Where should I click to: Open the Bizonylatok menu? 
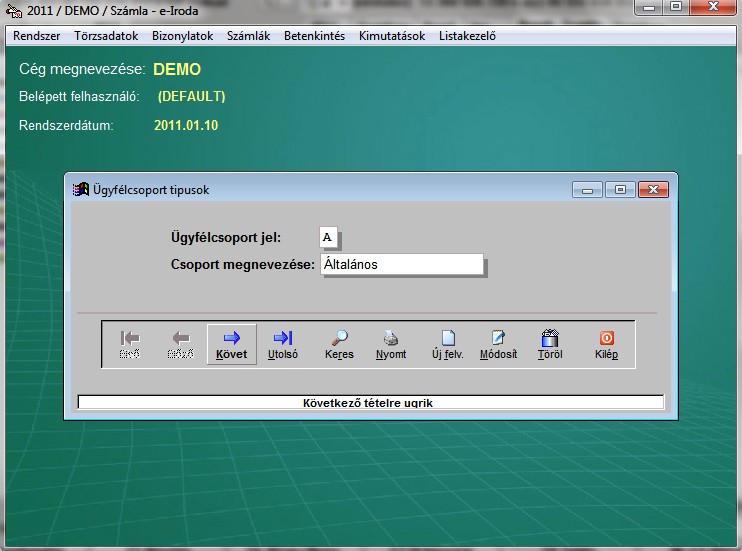click(x=182, y=36)
